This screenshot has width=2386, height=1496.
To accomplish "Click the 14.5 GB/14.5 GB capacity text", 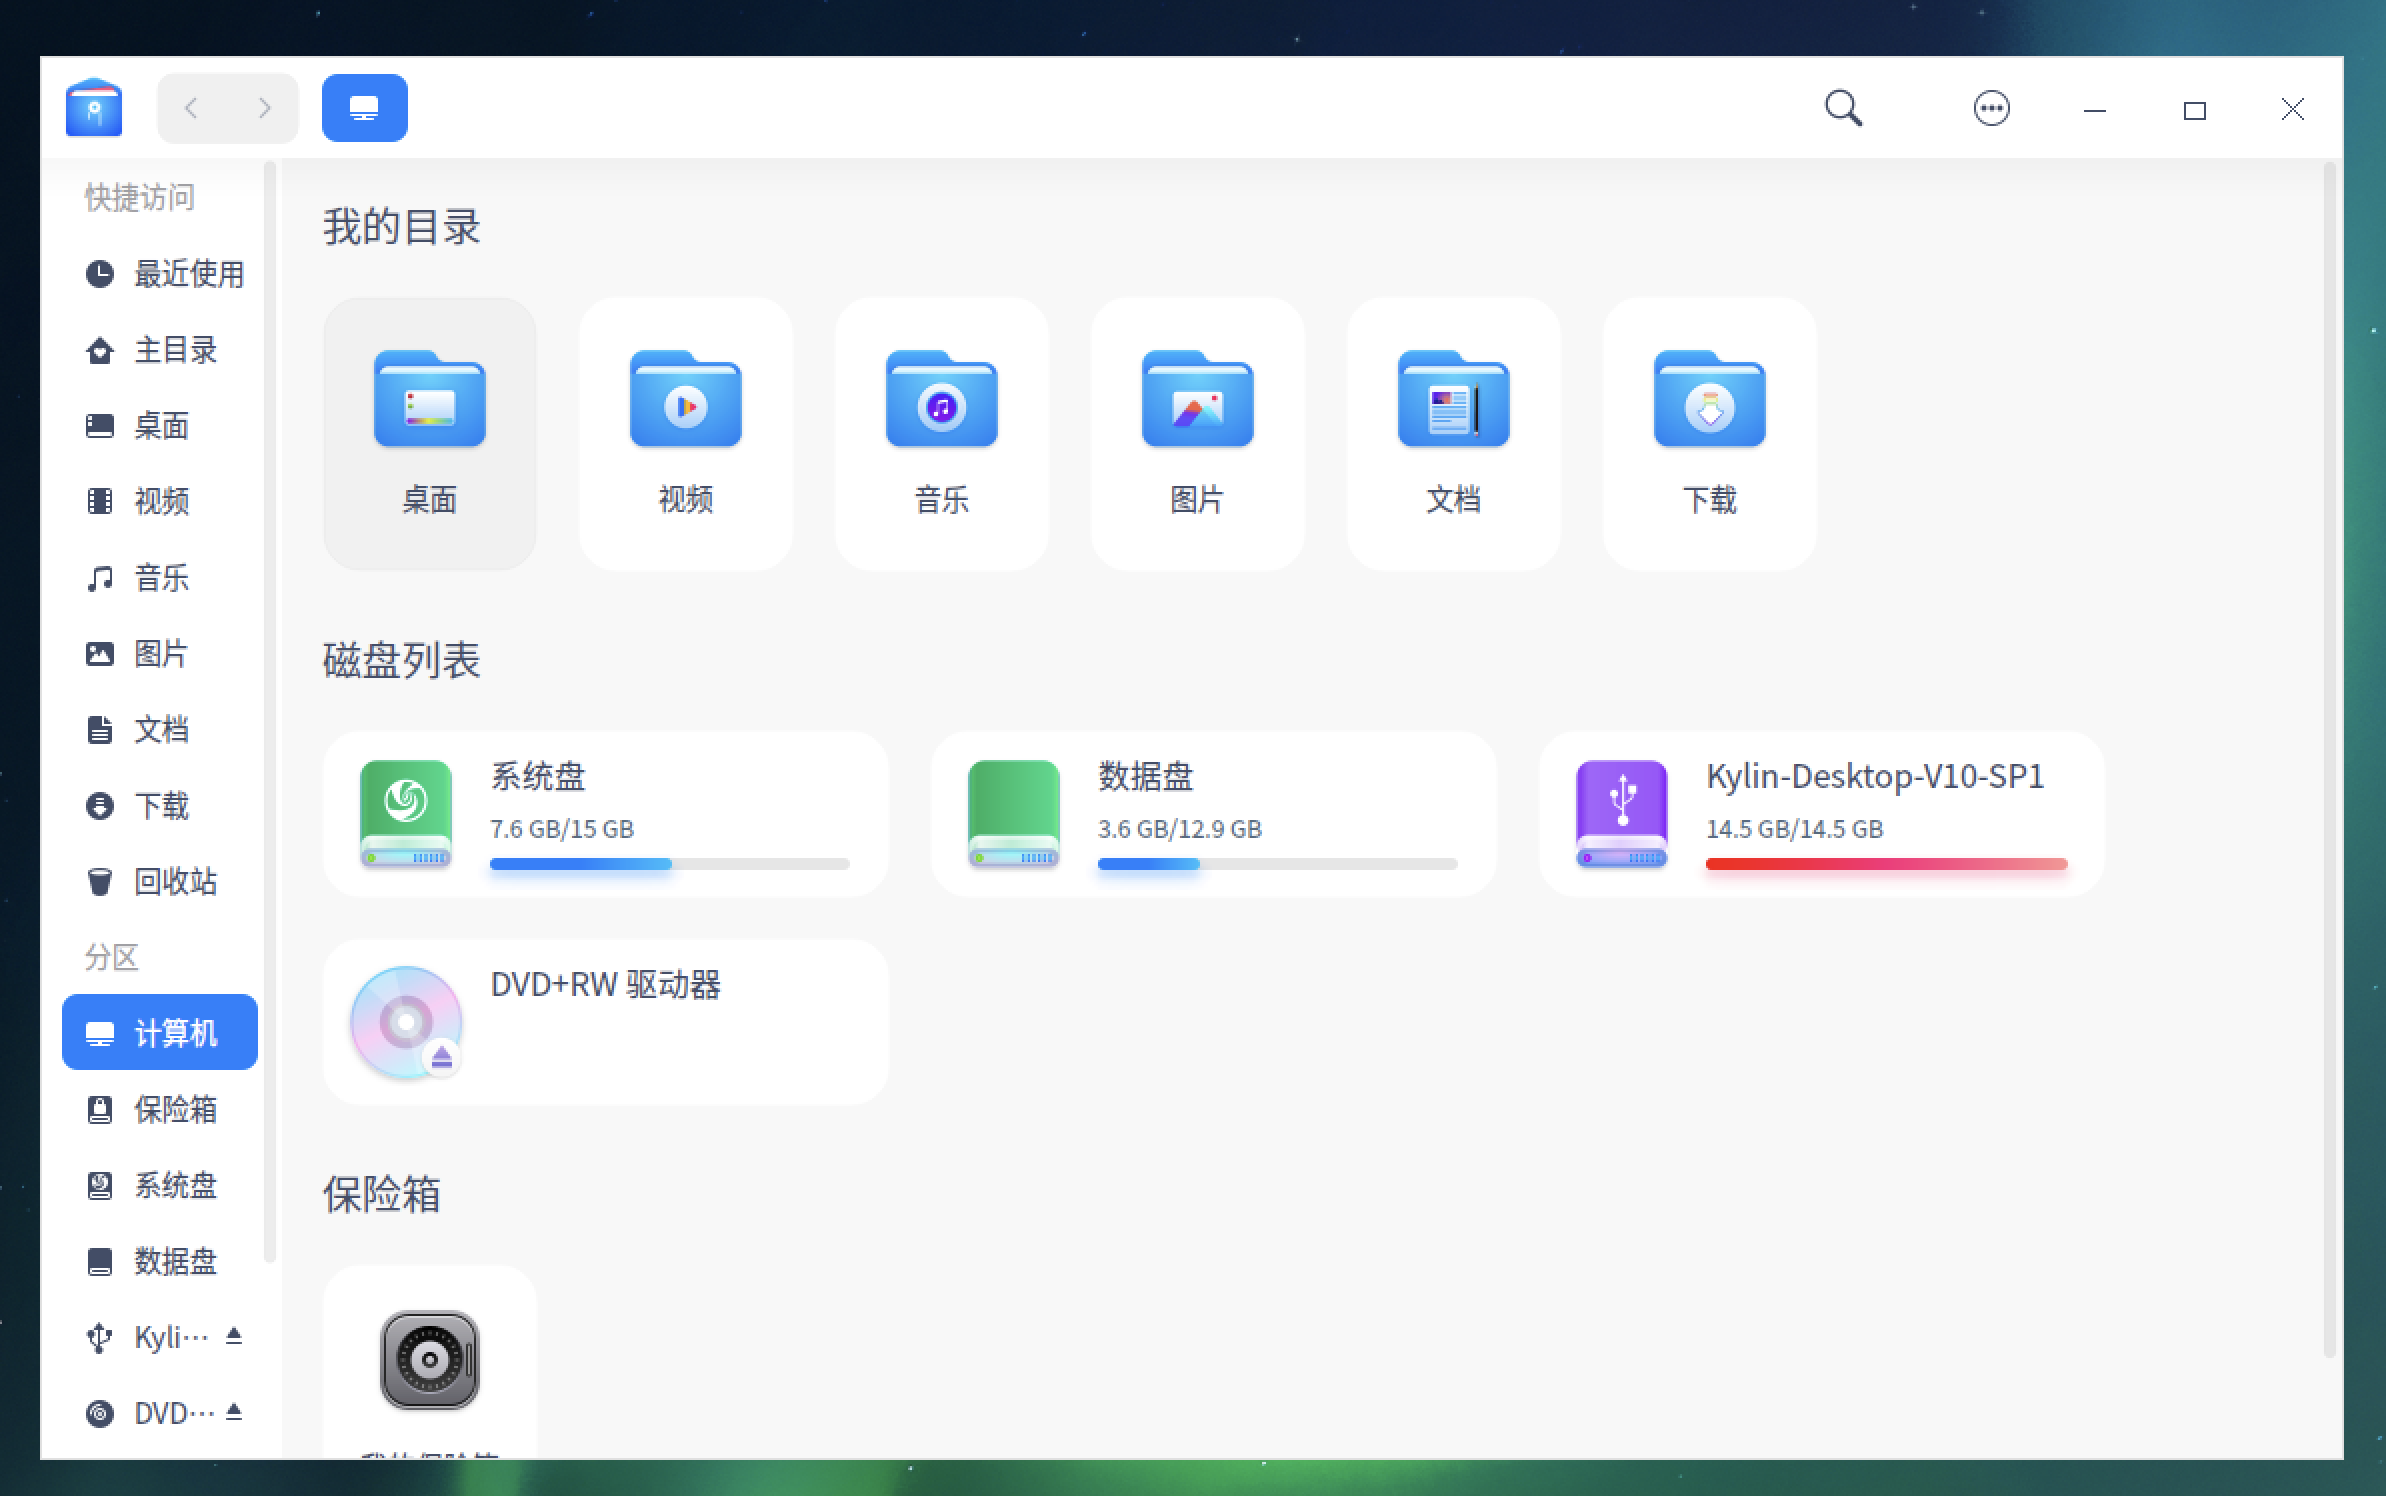I will click(1795, 829).
